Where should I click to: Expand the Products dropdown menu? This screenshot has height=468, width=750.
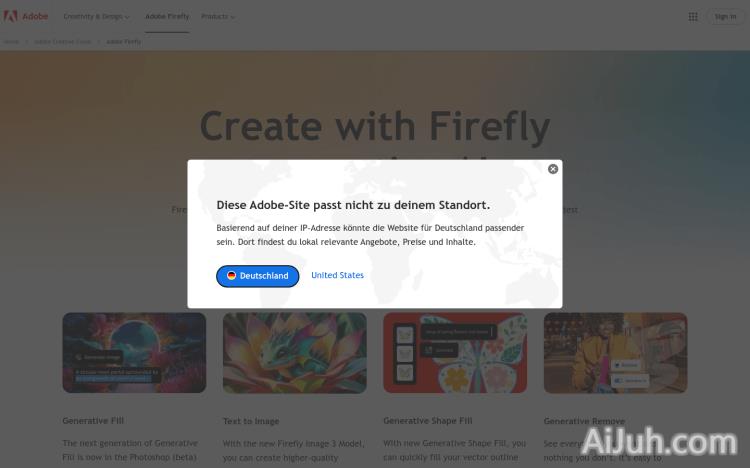[218, 17]
